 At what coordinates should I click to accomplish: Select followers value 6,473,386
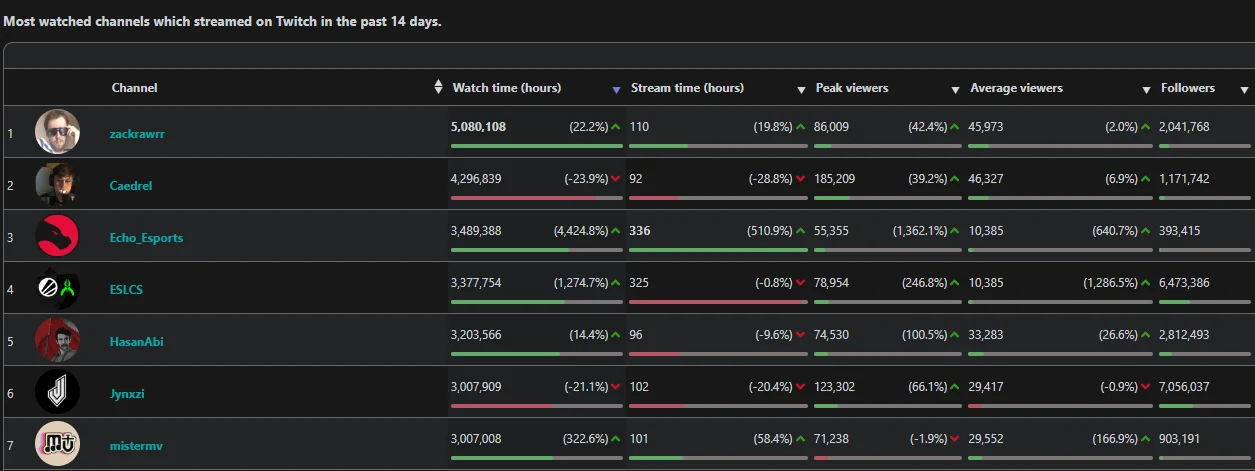[x=1184, y=283]
